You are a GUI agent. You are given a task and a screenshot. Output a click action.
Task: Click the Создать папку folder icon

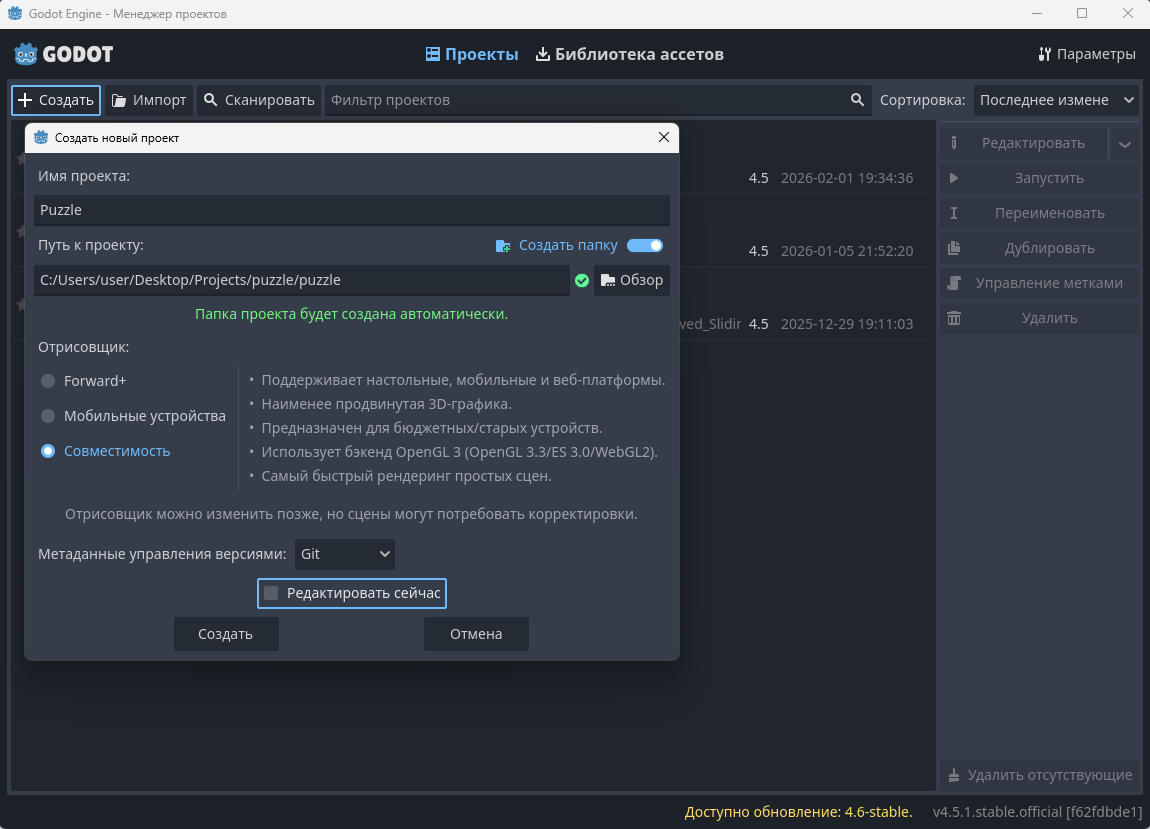pyautogui.click(x=503, y=246)
